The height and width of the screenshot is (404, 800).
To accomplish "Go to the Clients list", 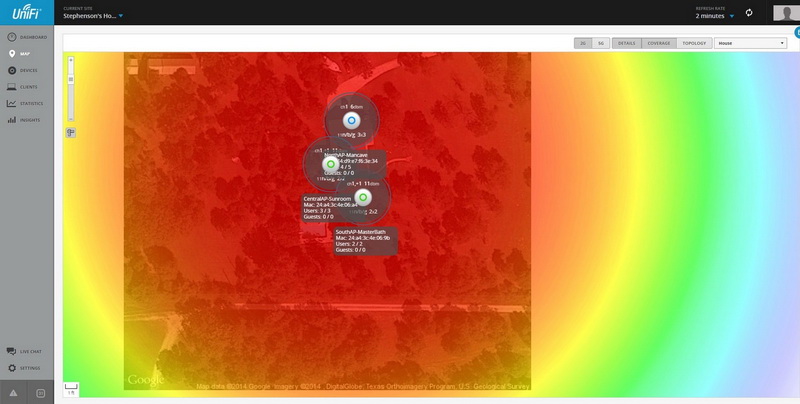I will coord(26,87).
